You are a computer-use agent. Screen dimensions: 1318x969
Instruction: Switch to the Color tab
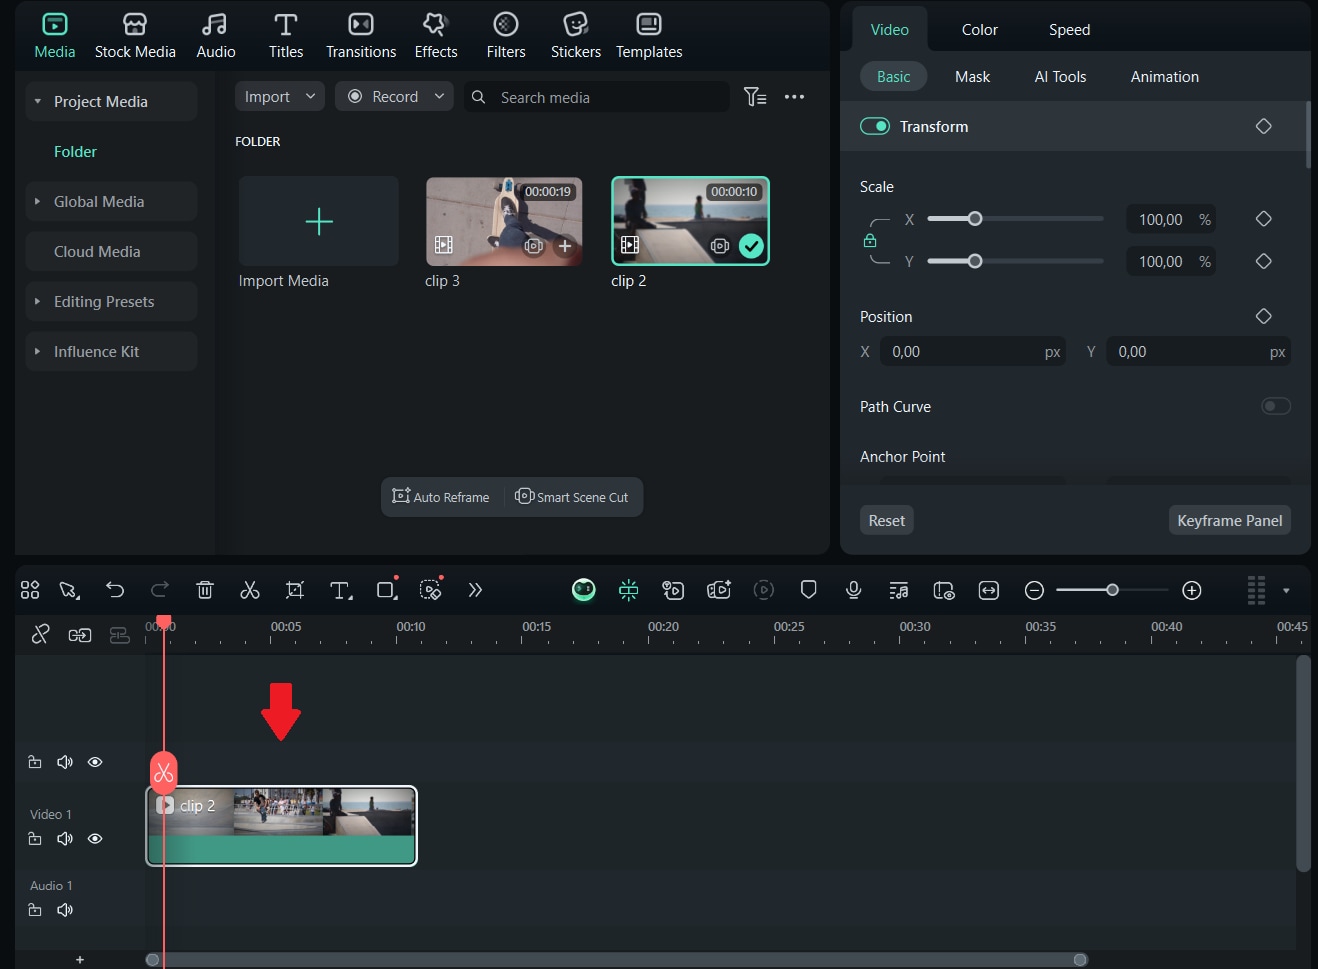pos(979,29)
